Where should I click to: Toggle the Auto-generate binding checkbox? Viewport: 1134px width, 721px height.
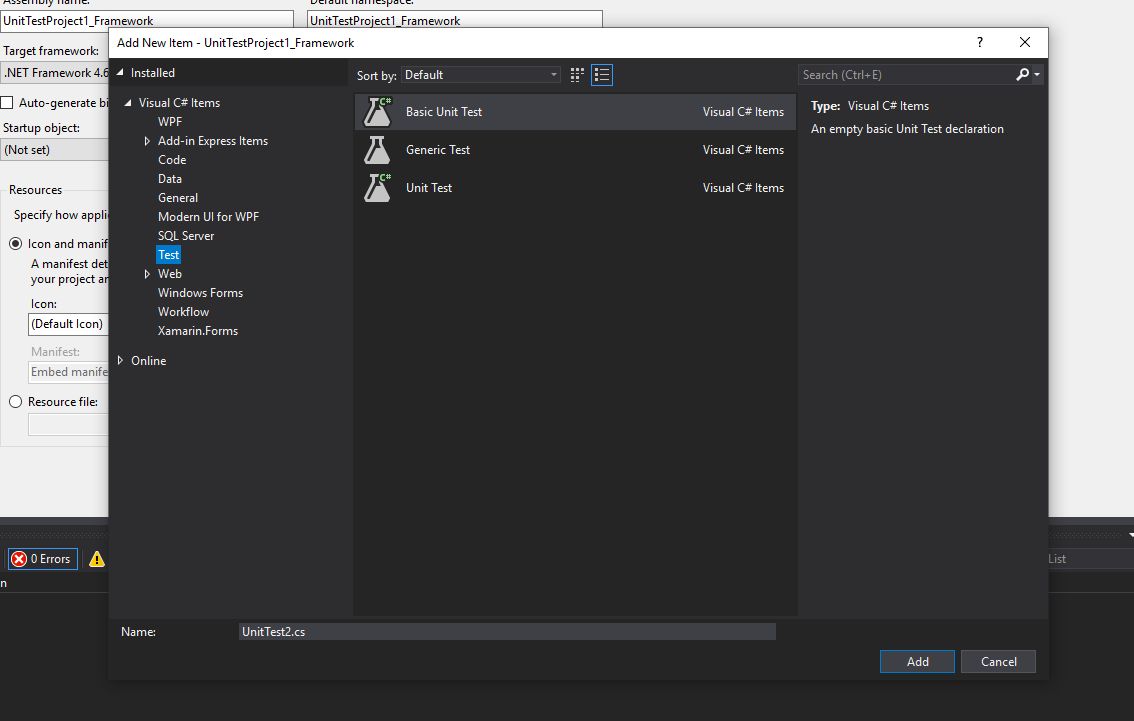click(x=7, y=103)
